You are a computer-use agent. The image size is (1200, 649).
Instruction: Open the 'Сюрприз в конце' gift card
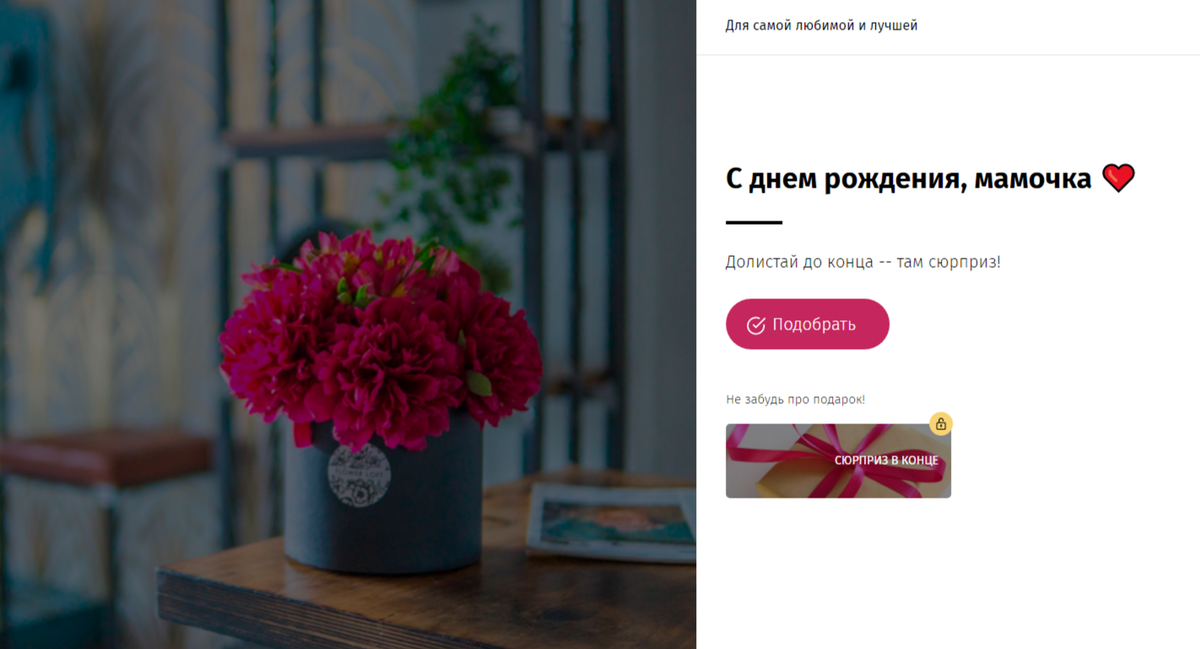click(838, 461)
